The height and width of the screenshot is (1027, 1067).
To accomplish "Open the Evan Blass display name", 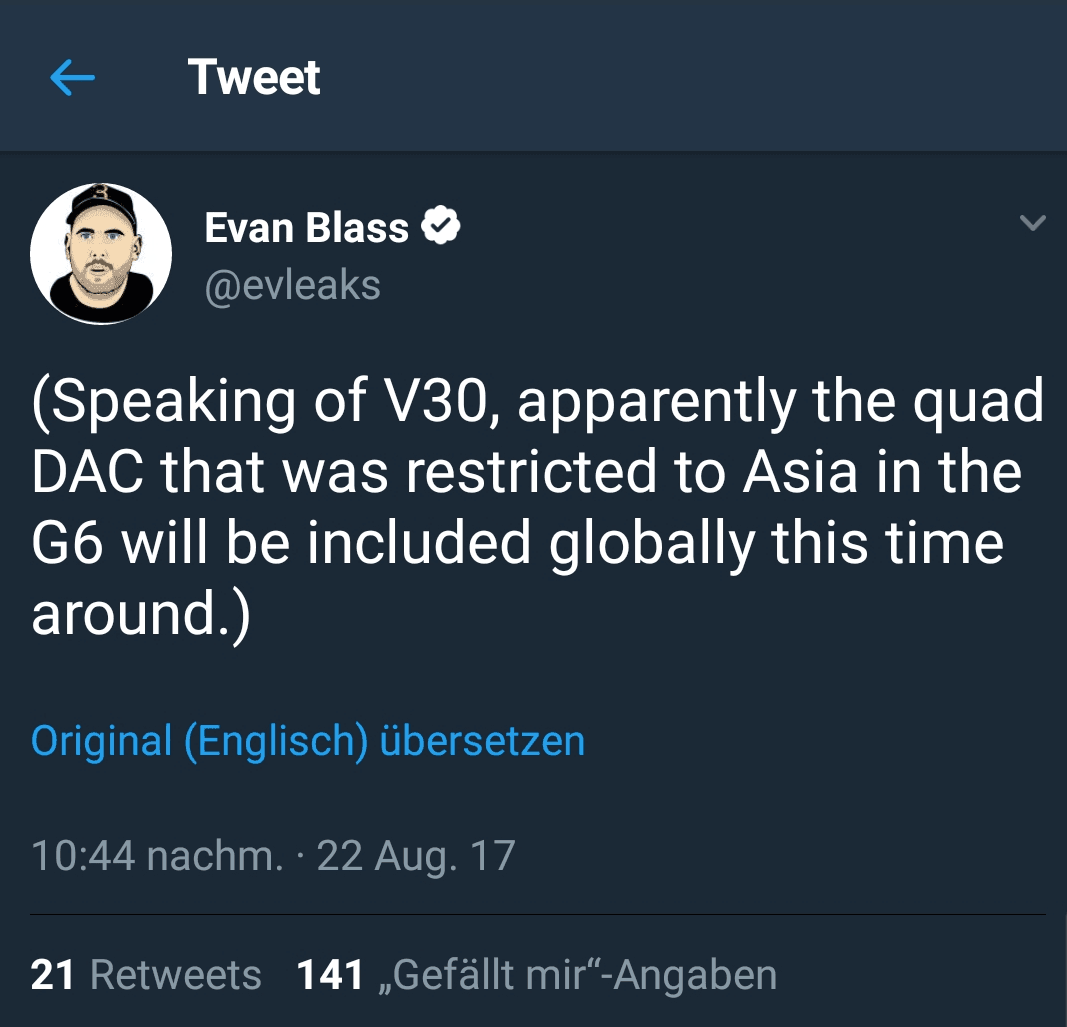I will pos(306,227).
